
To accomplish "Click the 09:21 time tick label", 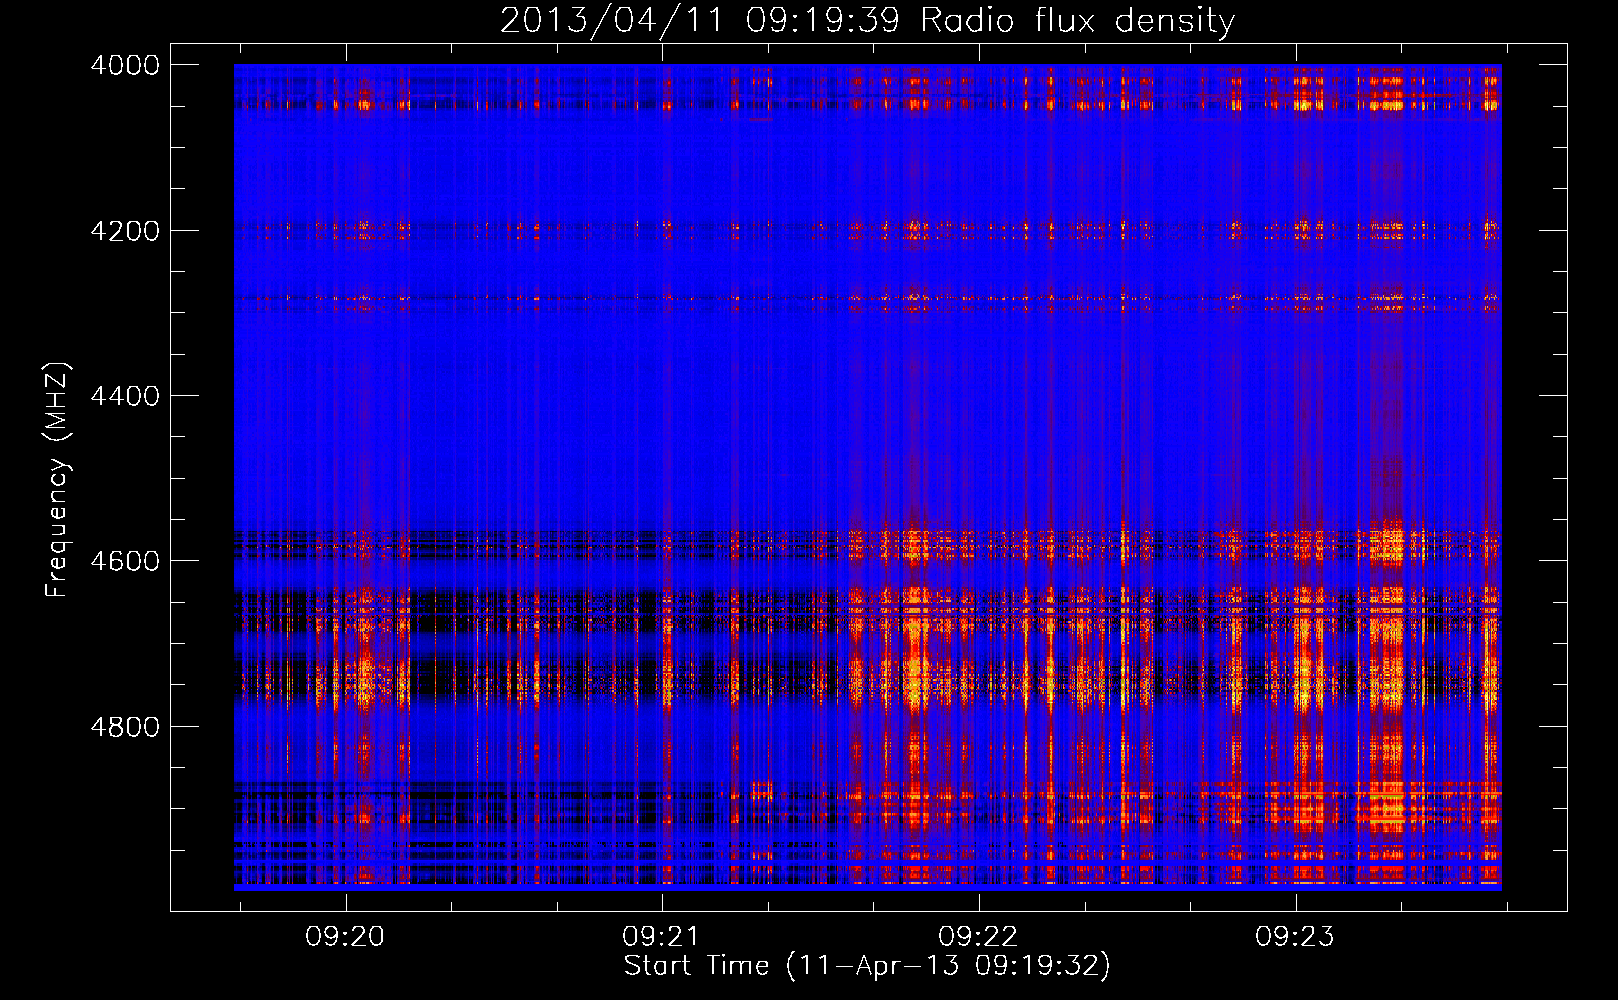I will coord(661,937).
